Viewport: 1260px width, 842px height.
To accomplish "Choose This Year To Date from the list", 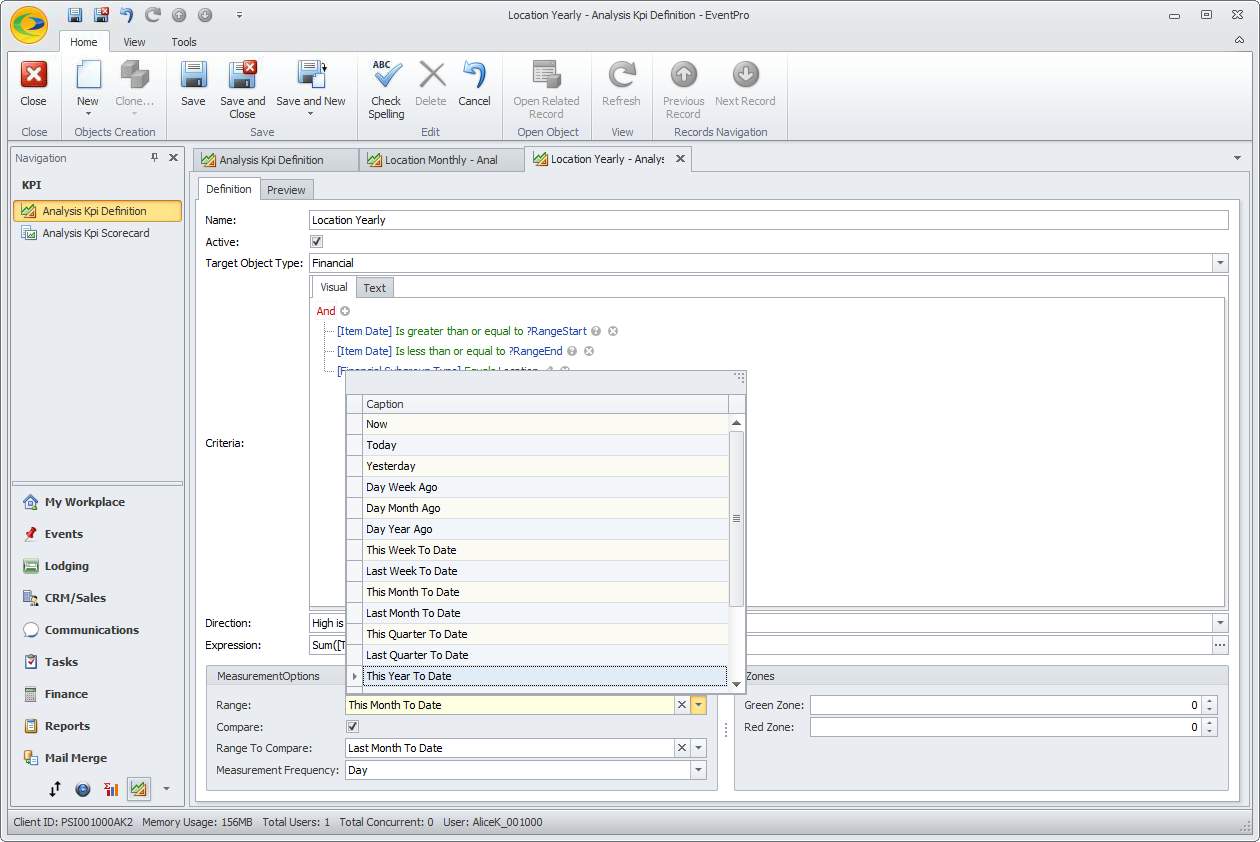I will 545,676.
